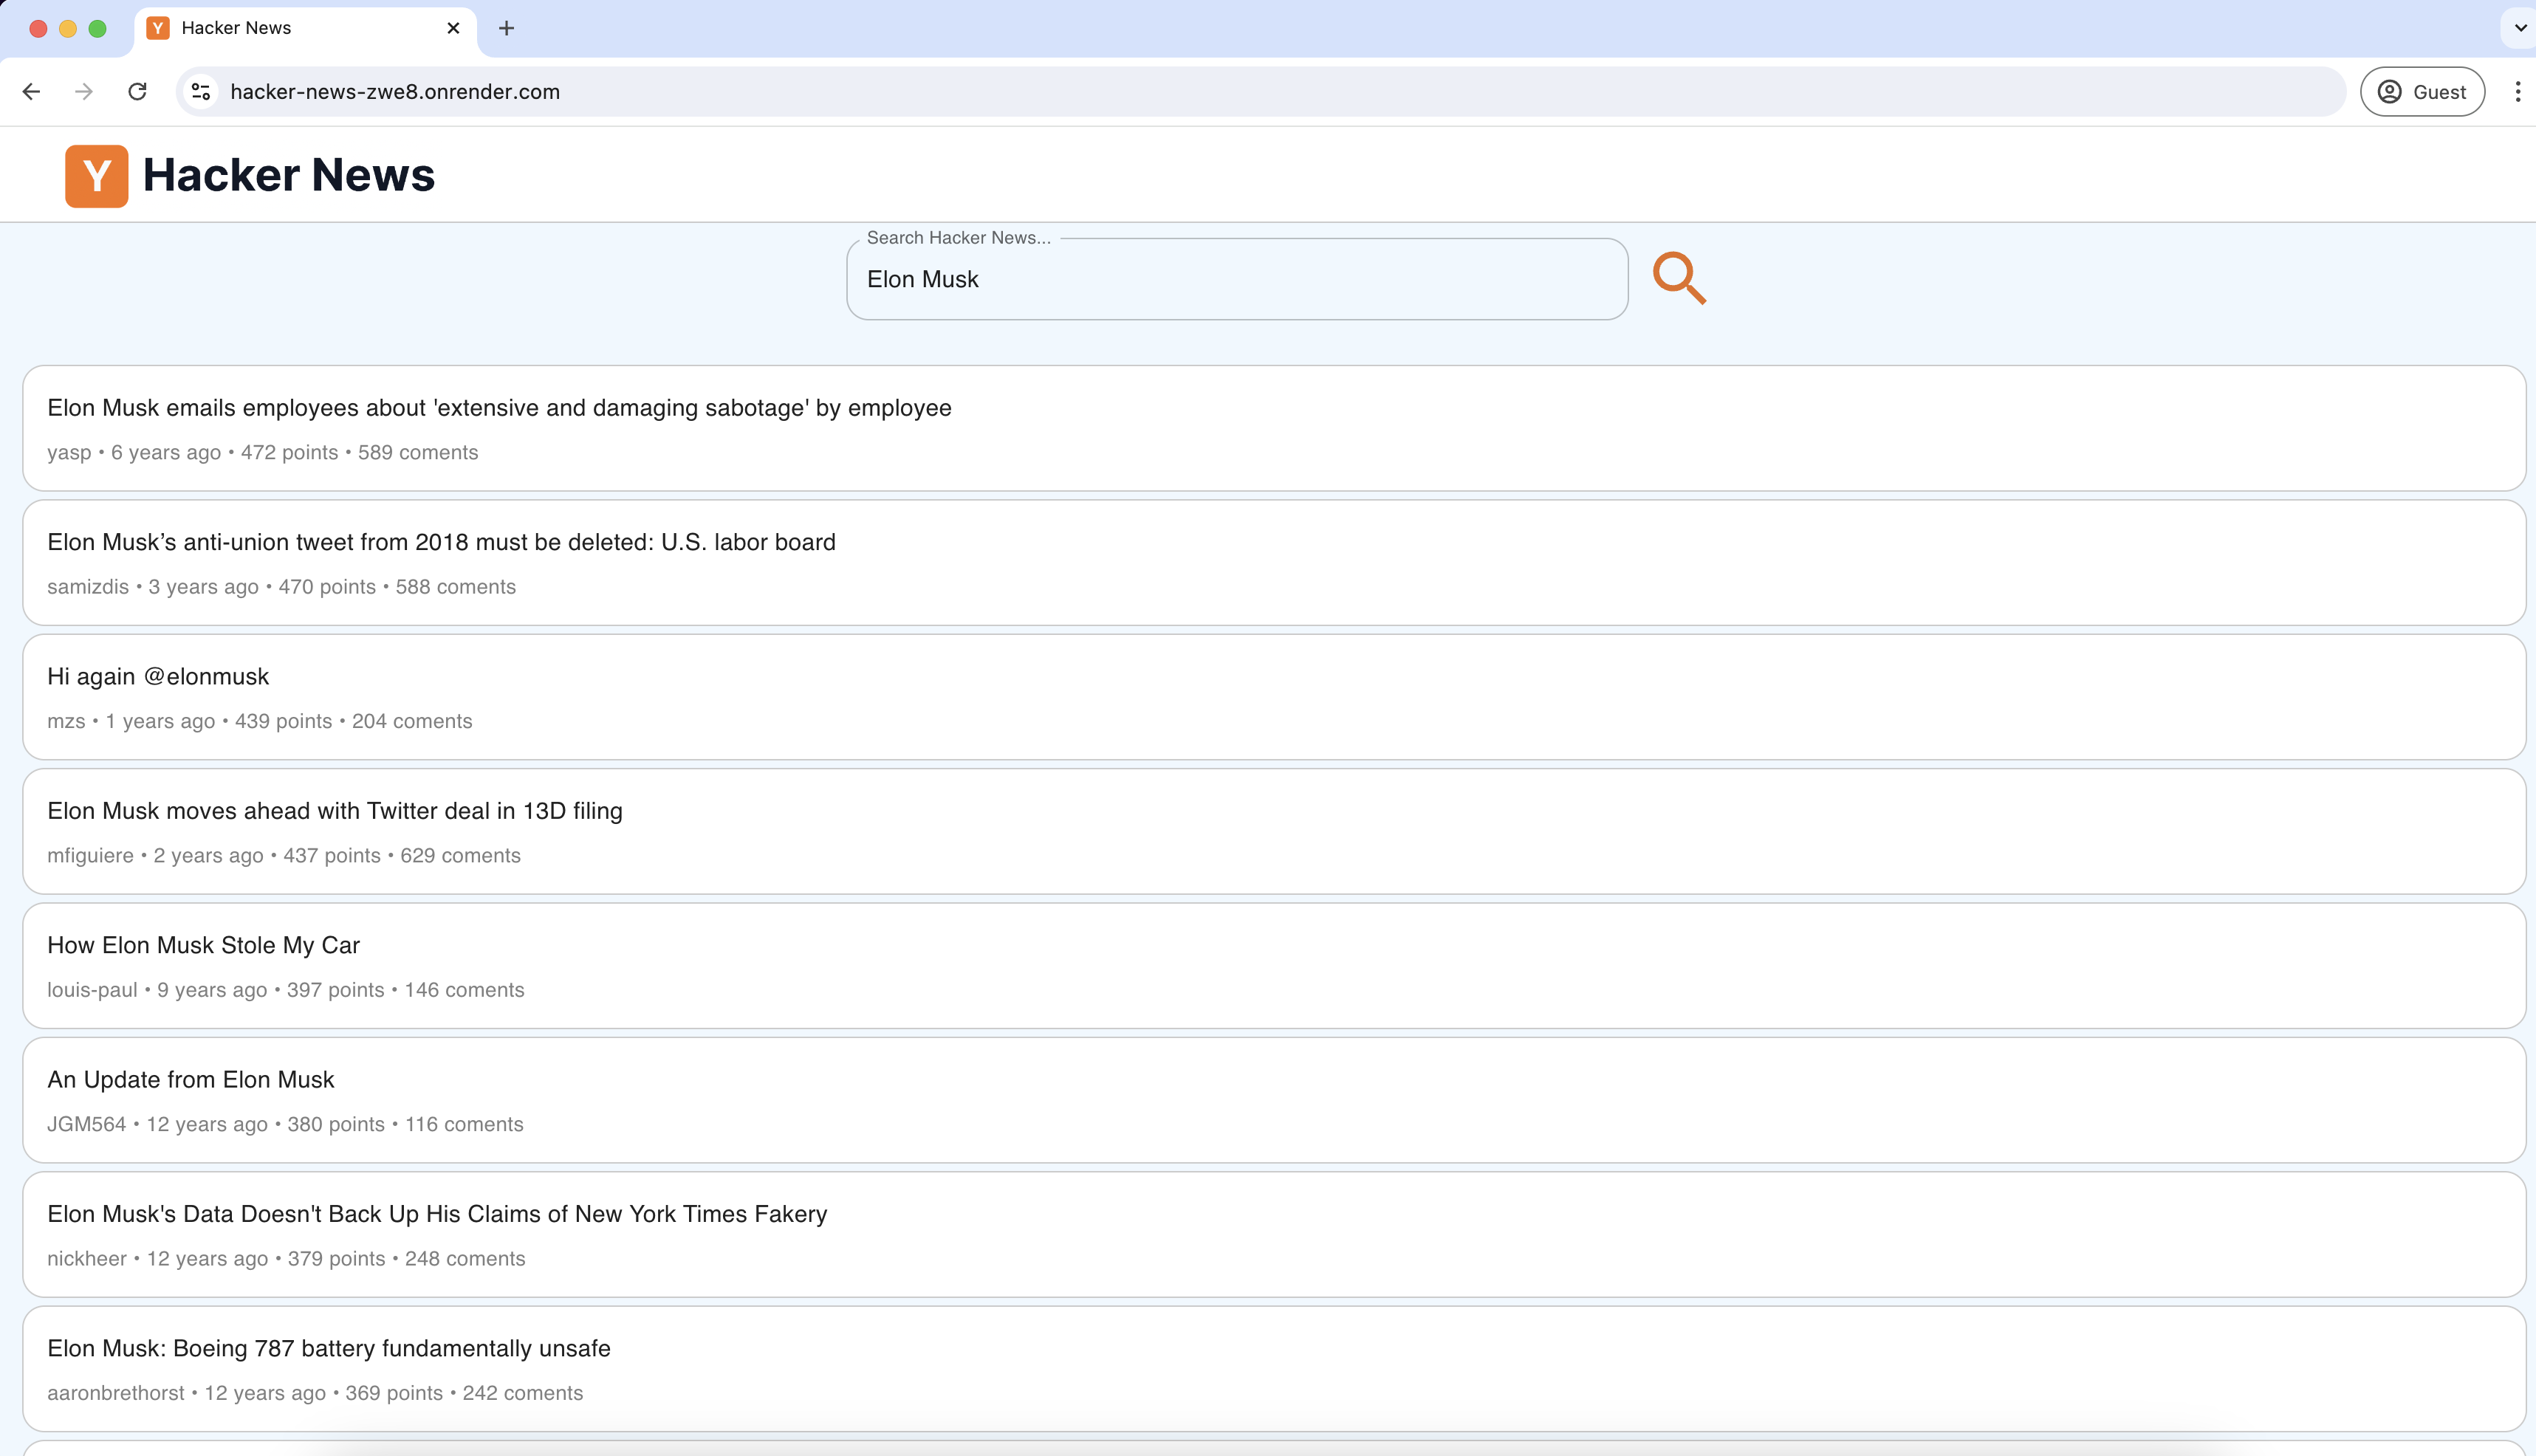
Task: Click the 'yasp' author metadata line
Action: [263, 453]
